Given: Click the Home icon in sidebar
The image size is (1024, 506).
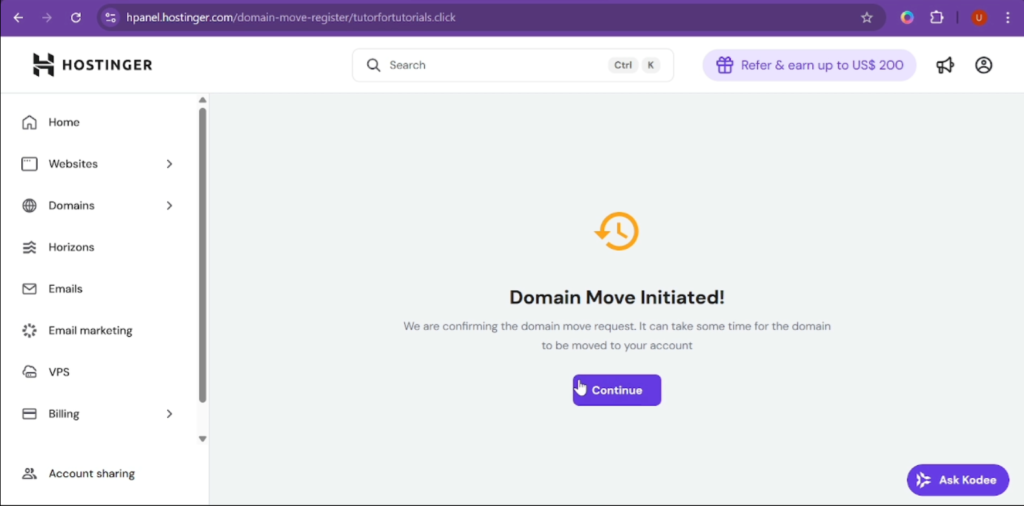Looking at the screenshot, I should [x=29, y=122].
